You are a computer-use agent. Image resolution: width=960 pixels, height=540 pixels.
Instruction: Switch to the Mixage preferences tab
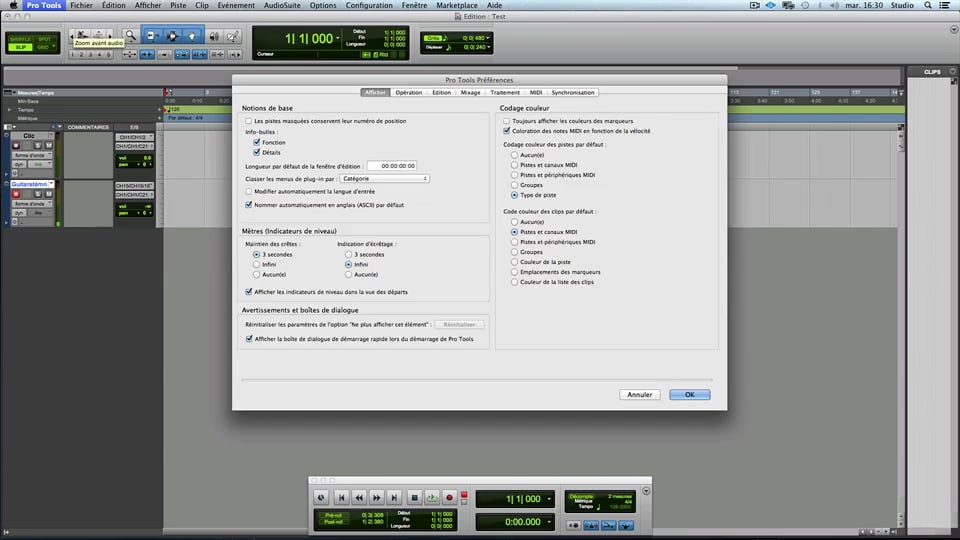pos(470,92)
